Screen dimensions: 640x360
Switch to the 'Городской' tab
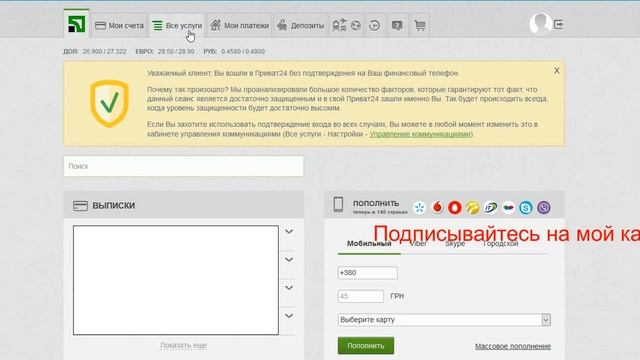[x=500, y=244]
